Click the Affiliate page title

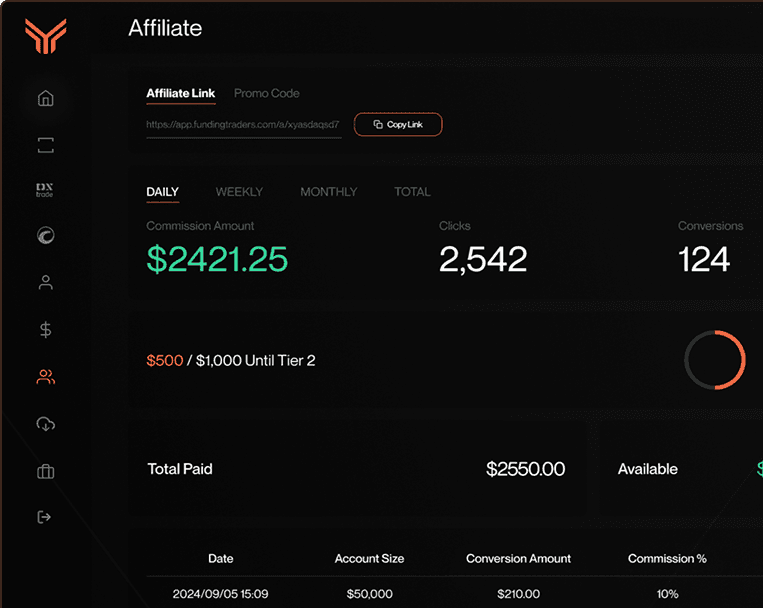pos(165,28)
